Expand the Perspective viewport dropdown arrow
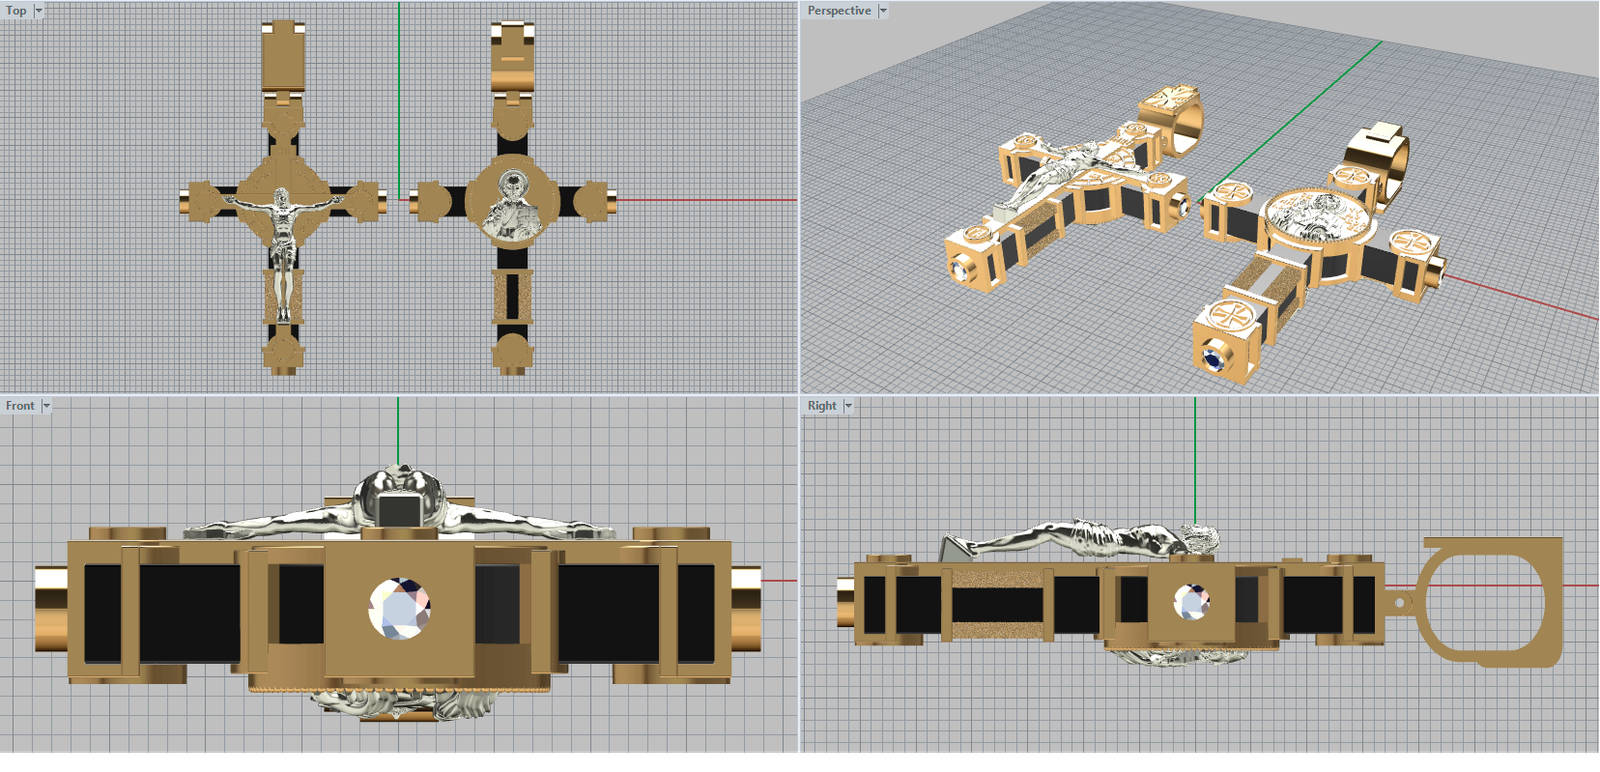 (883, 11)
